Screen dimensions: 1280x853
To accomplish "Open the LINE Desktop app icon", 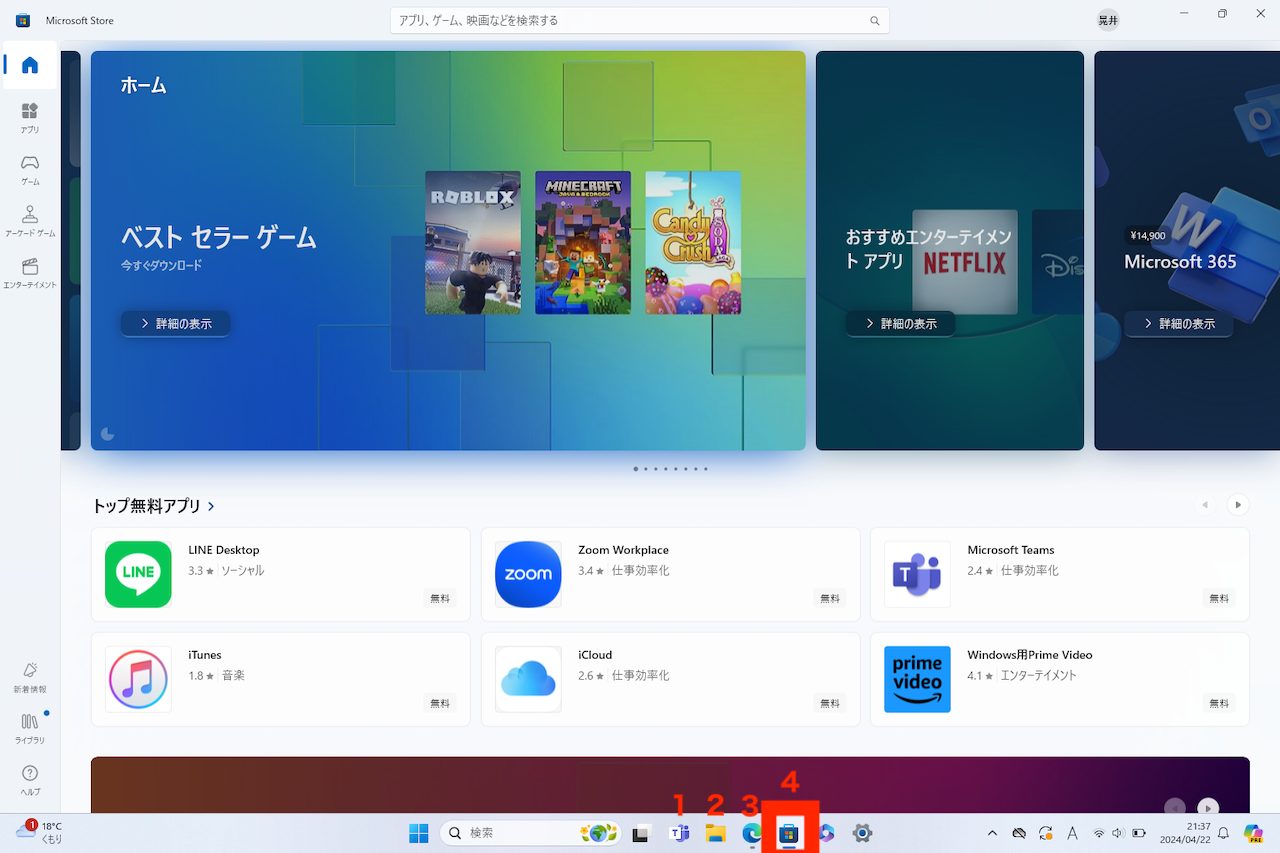I will coord(138,574).
